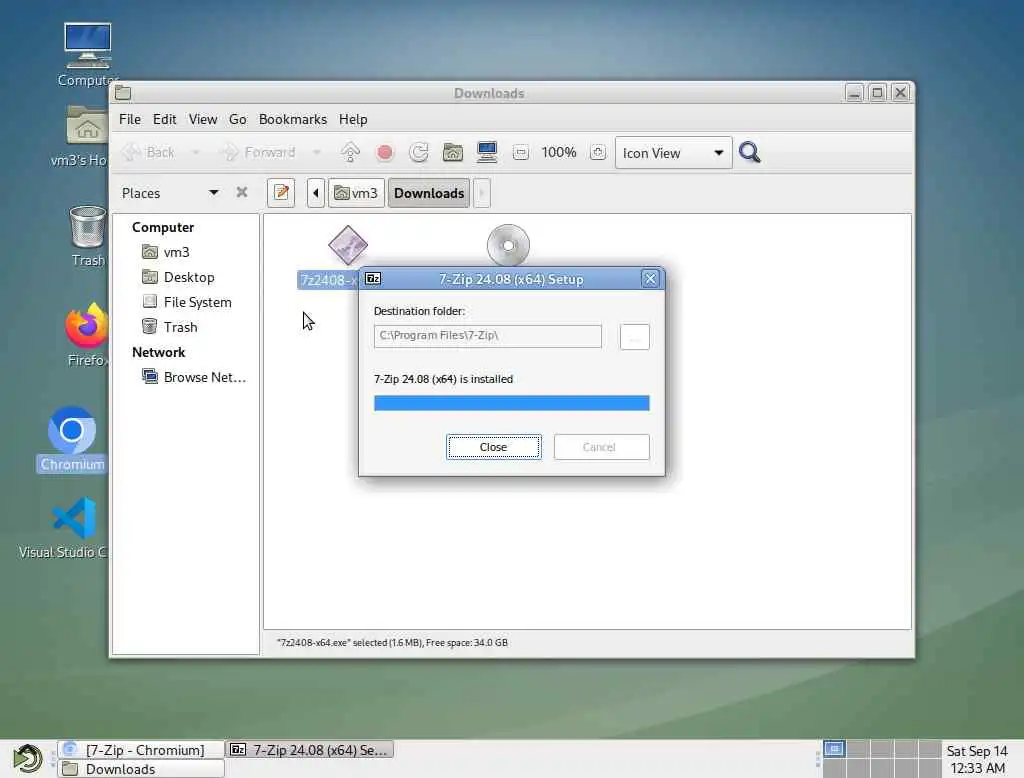The height and width of the screenshot is (778, 1024).
Task: Close the 7-Zip Setup dialog with X
Action: click(x=650, y=280)
